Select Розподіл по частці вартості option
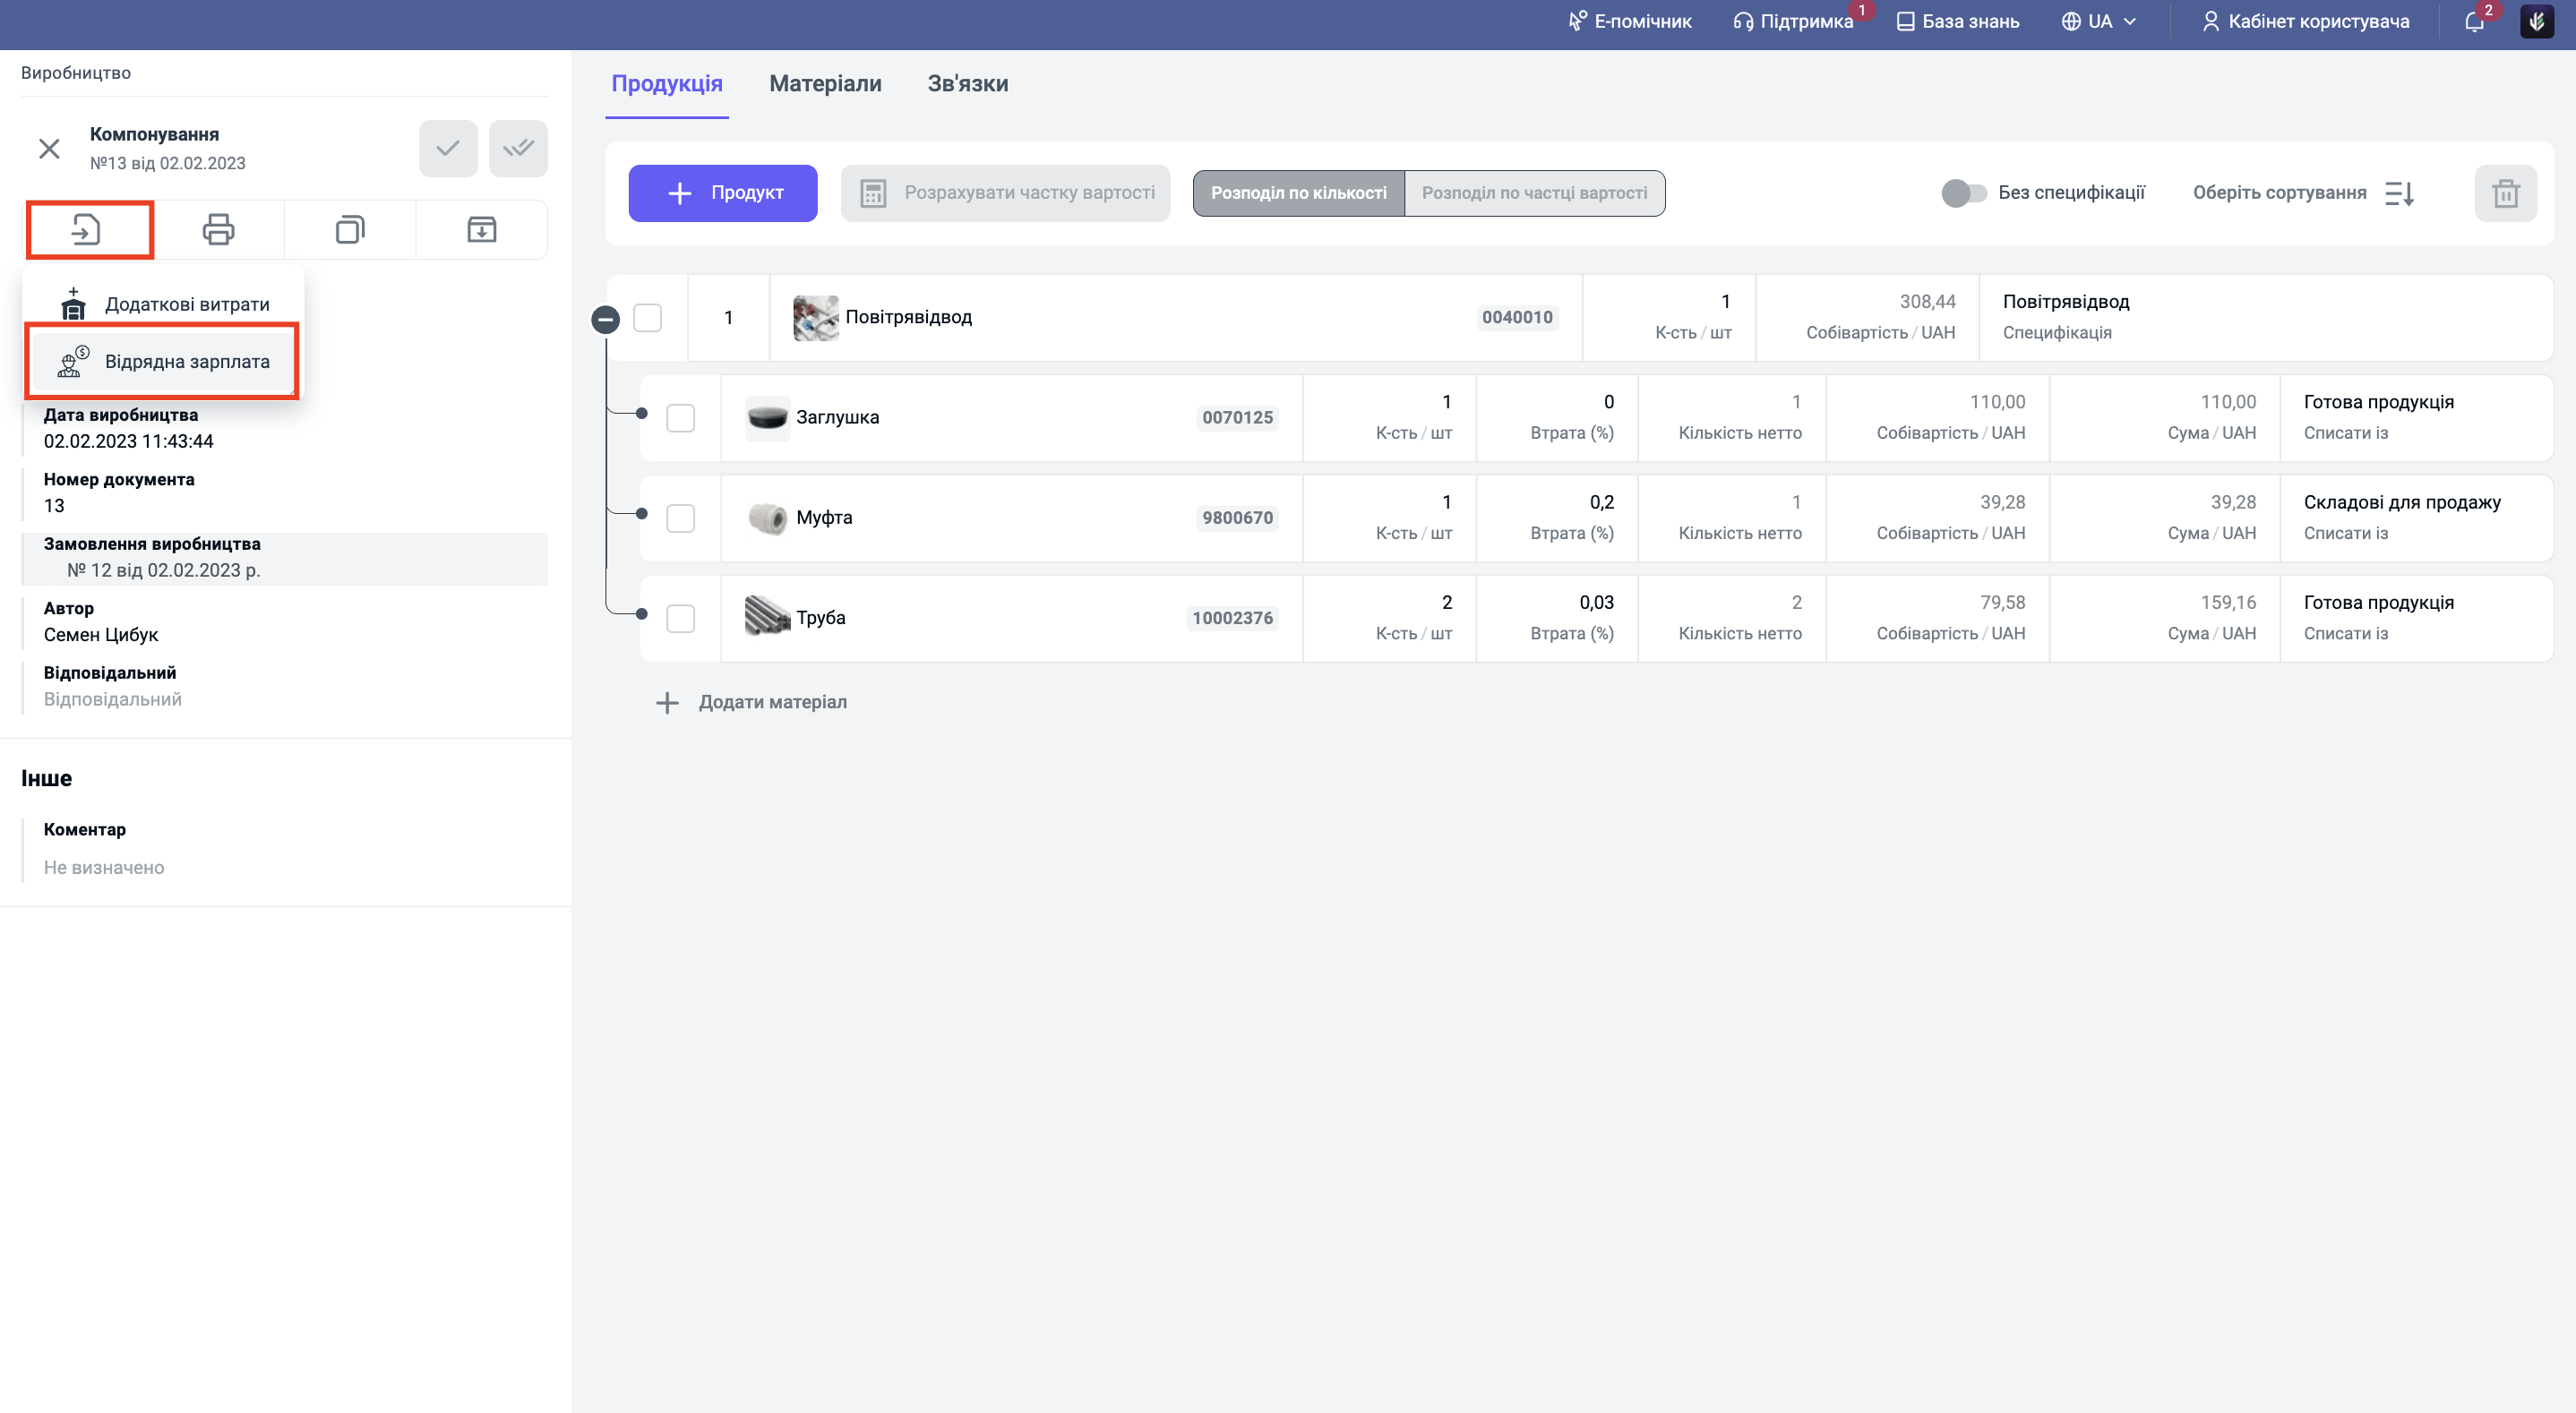The height and width of the screenshot is (1413, 2576). click(x=1534, y=193)
